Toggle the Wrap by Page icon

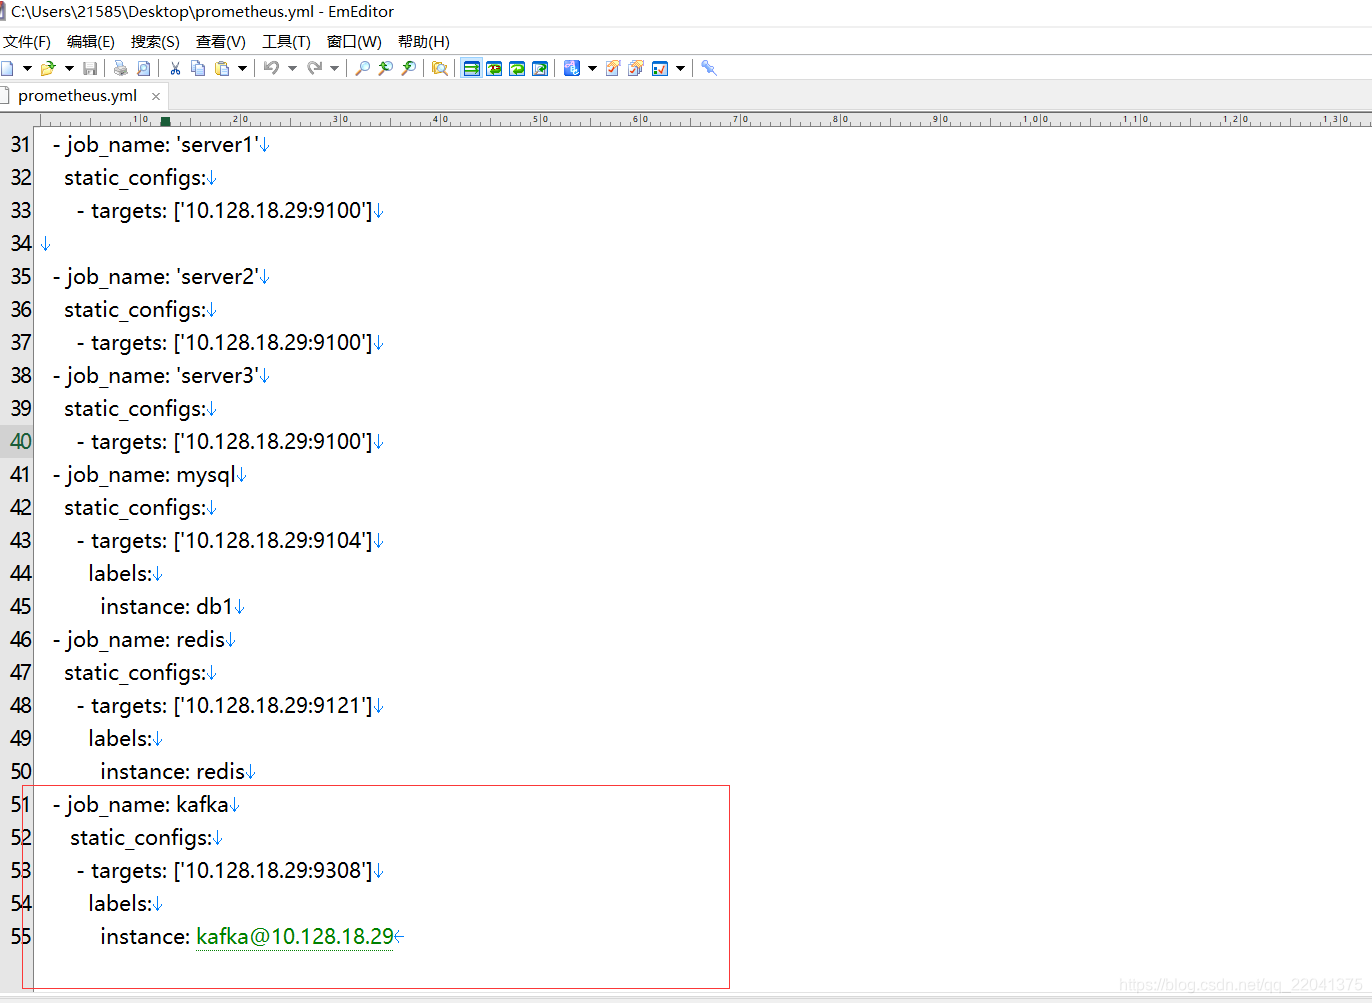[x=540, y=68]
